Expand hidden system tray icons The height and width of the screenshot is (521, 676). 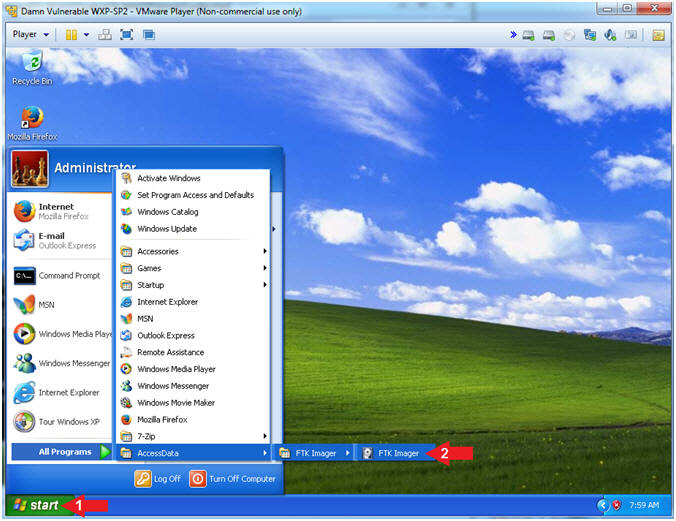pos(602,505)
